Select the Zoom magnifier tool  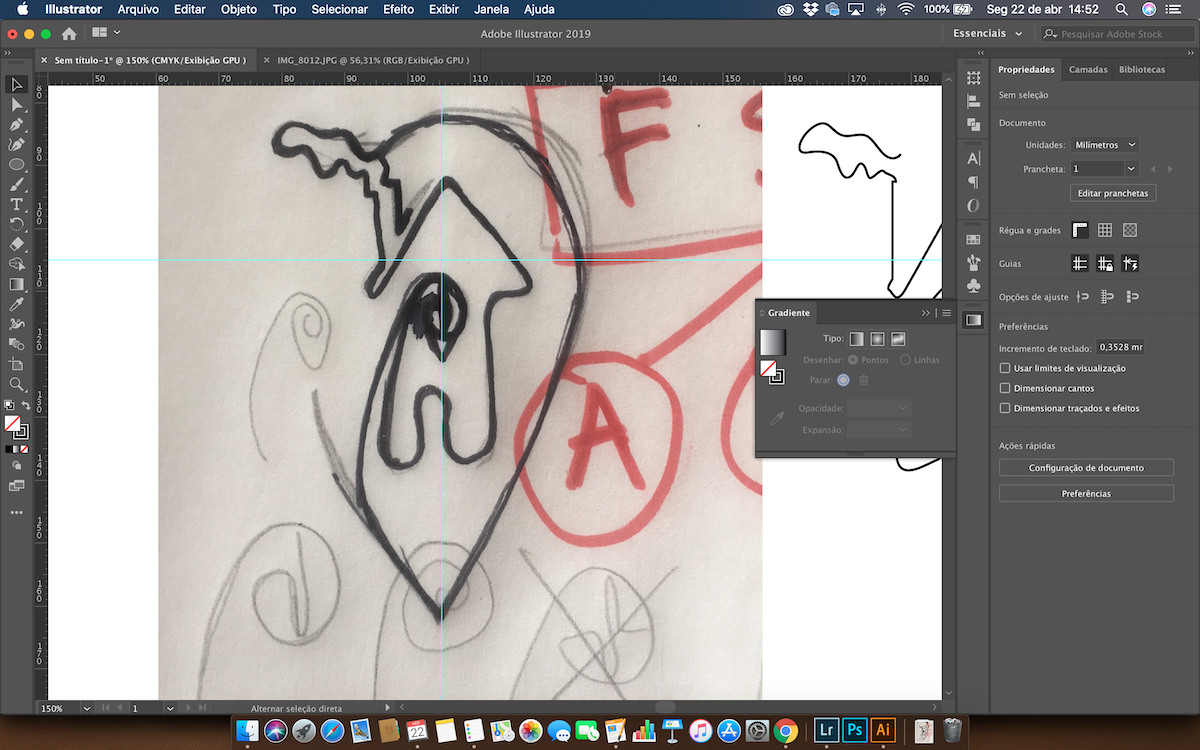point(16,384)
